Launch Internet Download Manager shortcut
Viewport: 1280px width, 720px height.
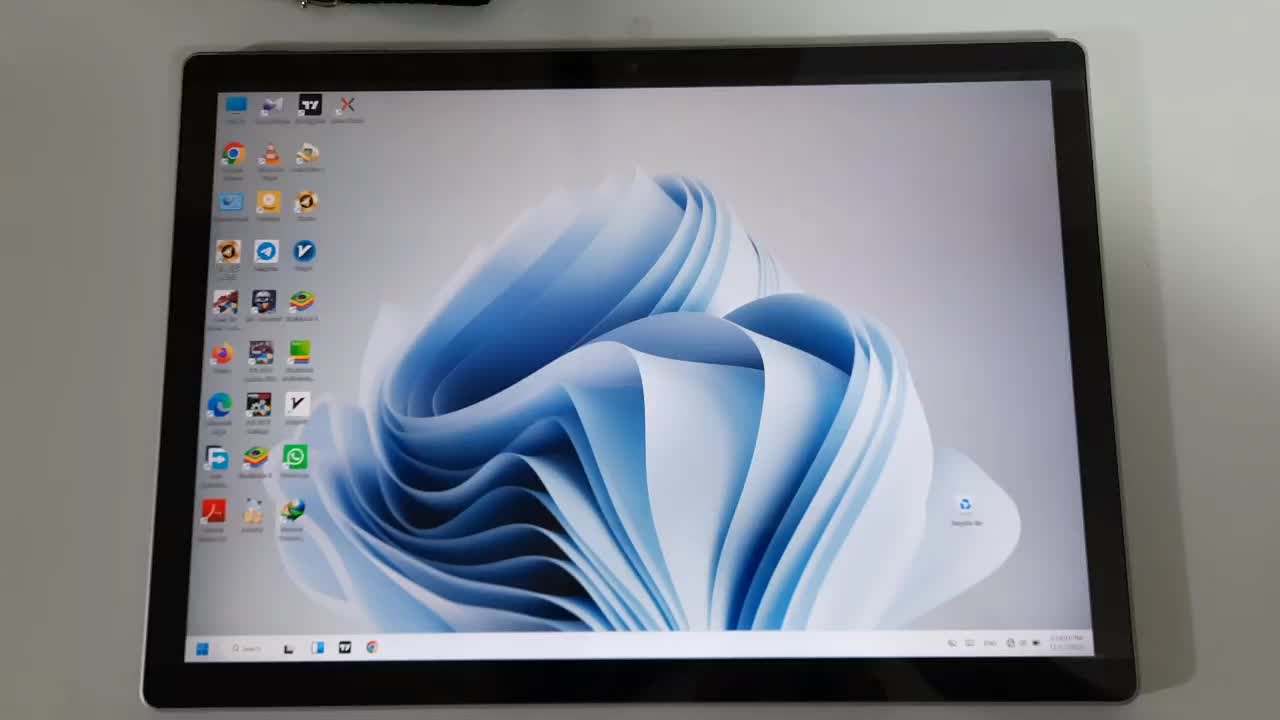(292, 511)
